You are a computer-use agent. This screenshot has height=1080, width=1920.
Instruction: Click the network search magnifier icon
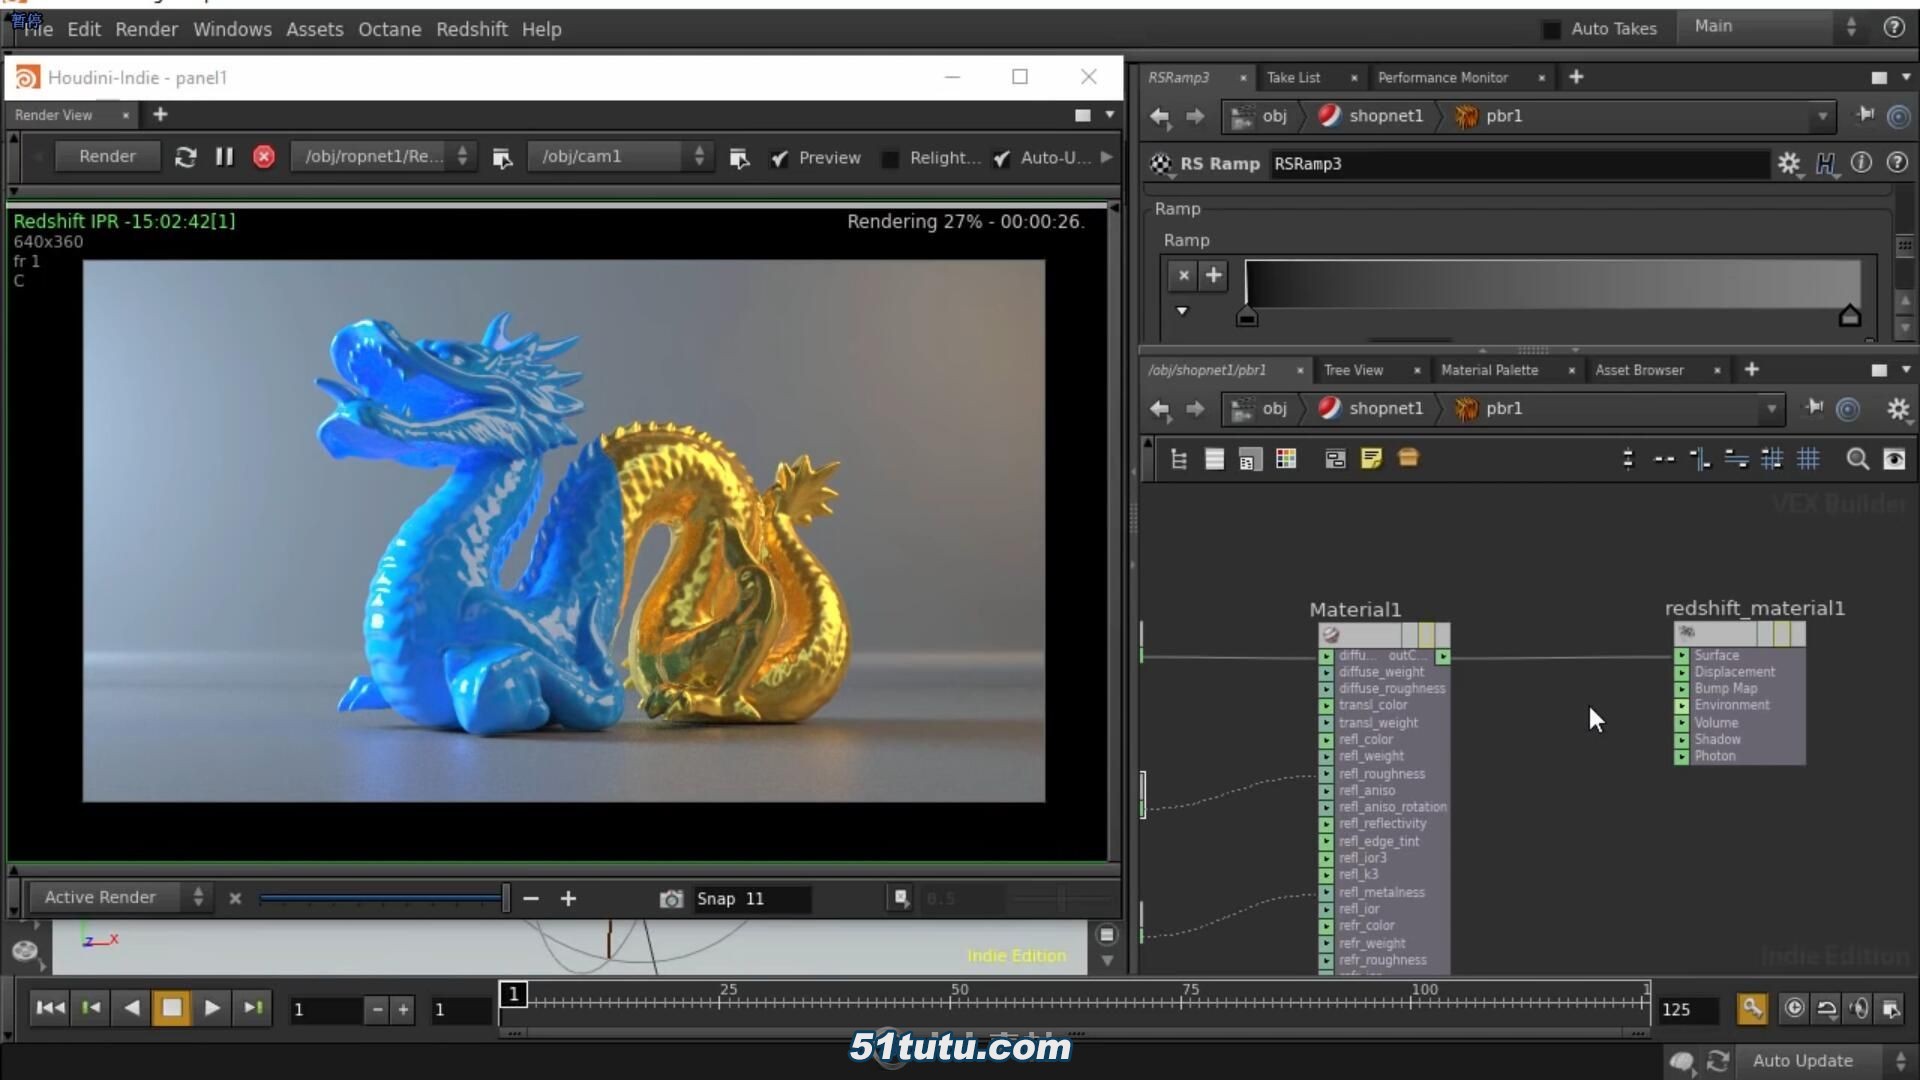(x=1857, y=459)
